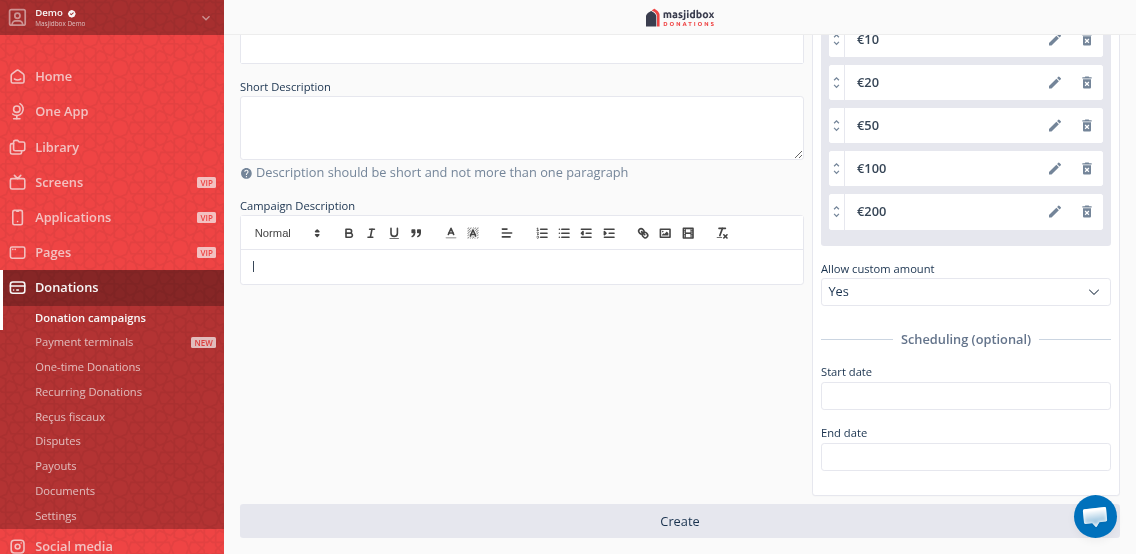Delete the €100 donation amount
This screenshot has width=1136, height=554.
1087,169
